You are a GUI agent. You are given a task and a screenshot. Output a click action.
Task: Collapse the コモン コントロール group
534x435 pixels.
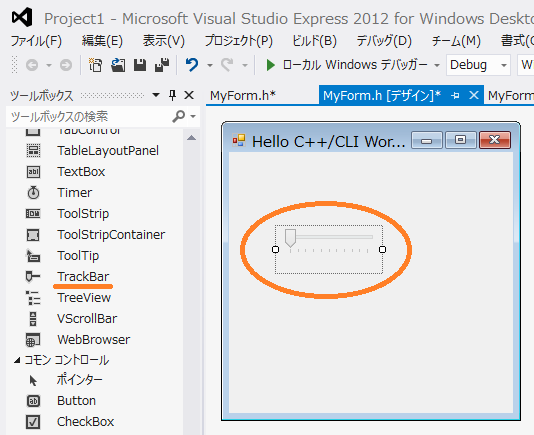pos(17,360)
